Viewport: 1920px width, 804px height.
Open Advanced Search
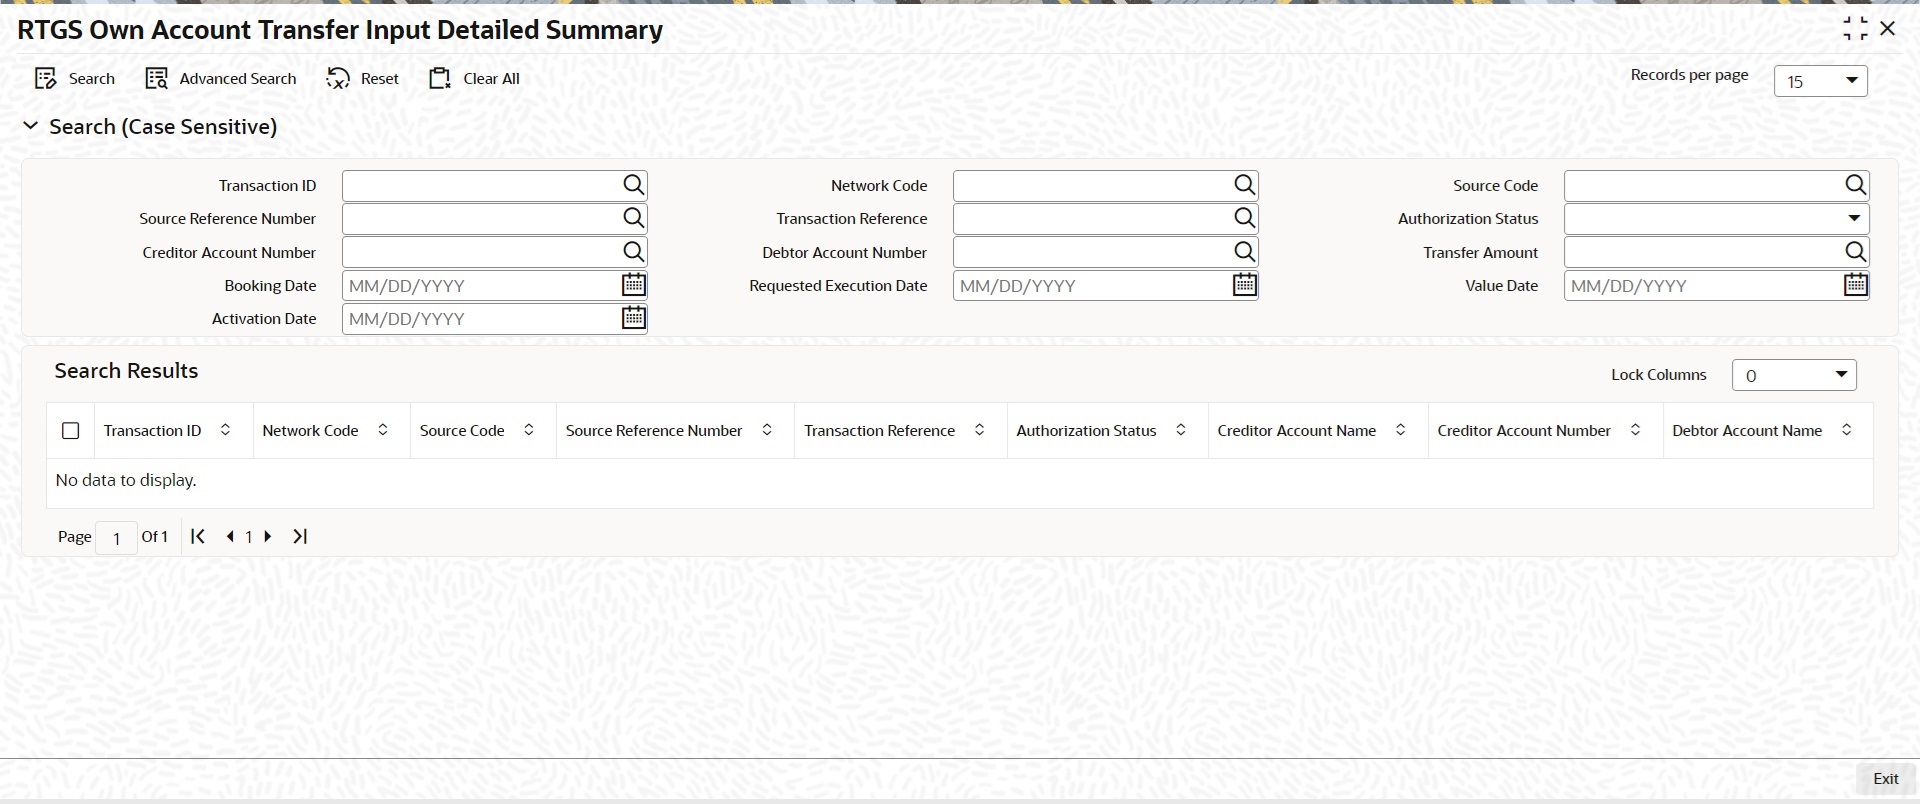(x=221, y=79)
